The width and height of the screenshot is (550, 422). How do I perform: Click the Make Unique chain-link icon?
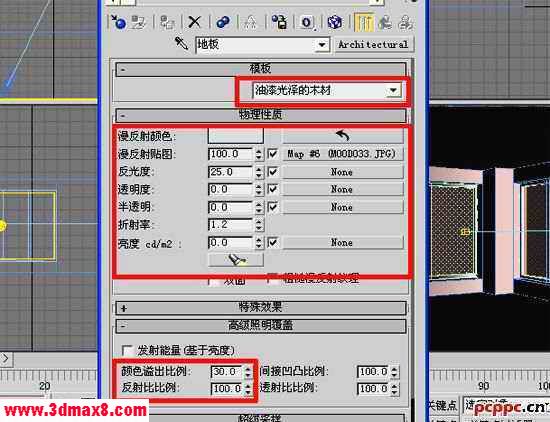(x=223, y=22)
